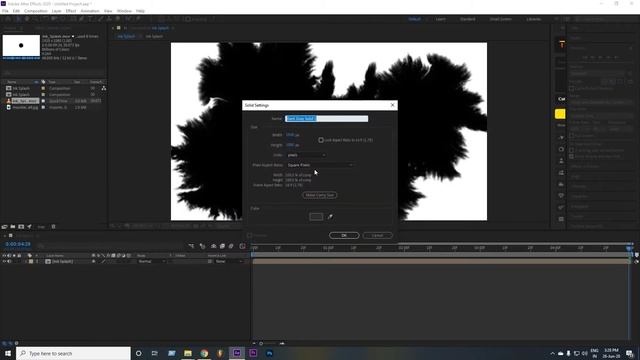Open After Effects from the taskbar

(x=237, y=353)
